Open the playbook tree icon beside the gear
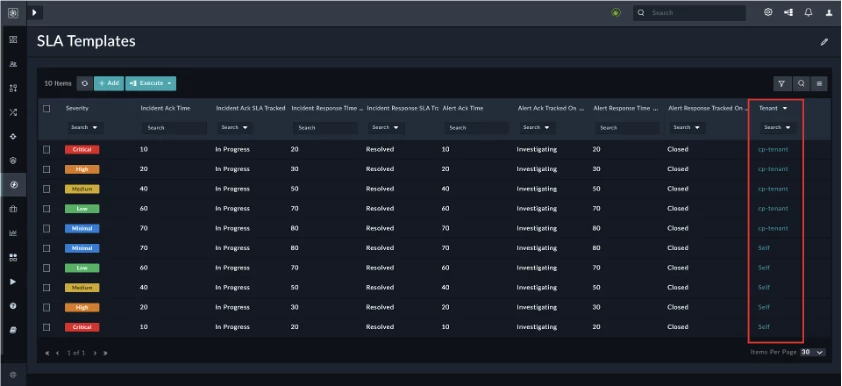The image size is (842, 386). pos(788,12)
